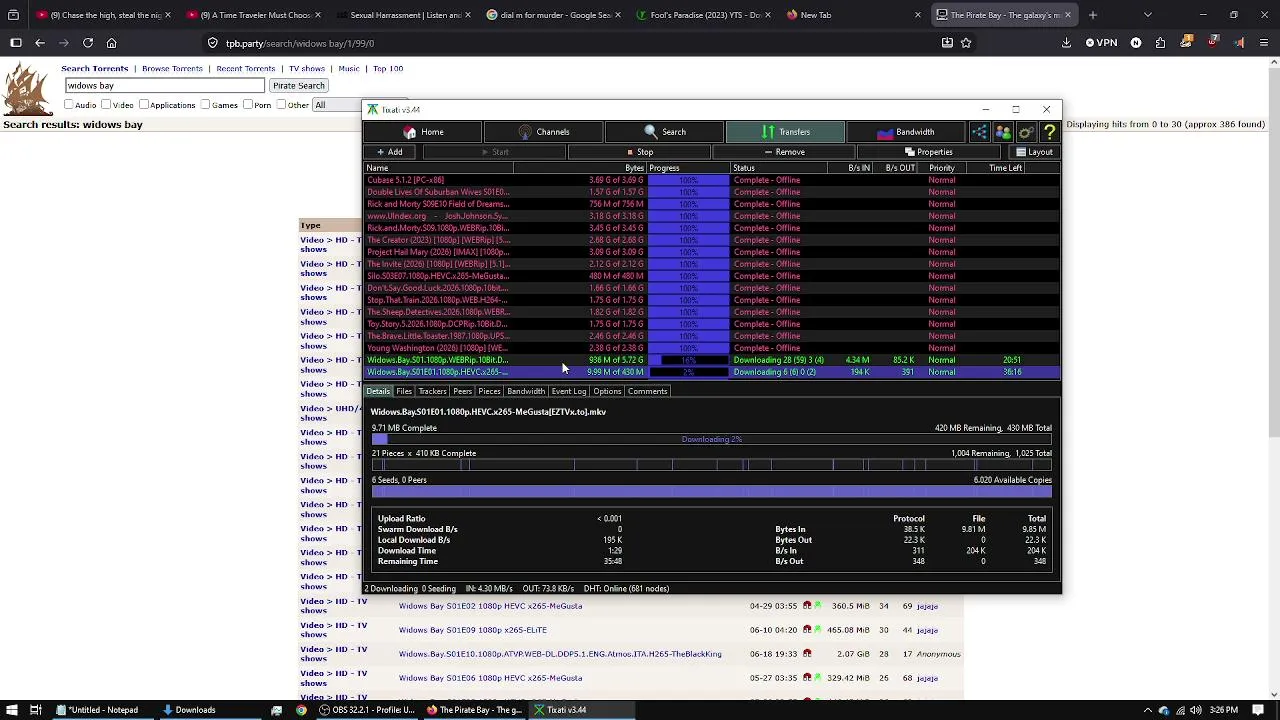Switch to the Peers tab in Tixati
The width and height of the screenshot is (1280, 720).
tap(462, 391)
